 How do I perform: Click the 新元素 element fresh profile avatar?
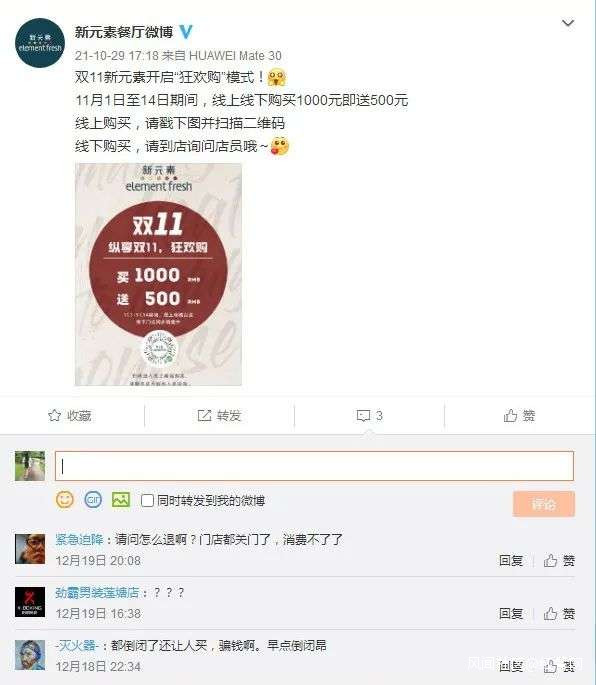(x=40, y=43)
